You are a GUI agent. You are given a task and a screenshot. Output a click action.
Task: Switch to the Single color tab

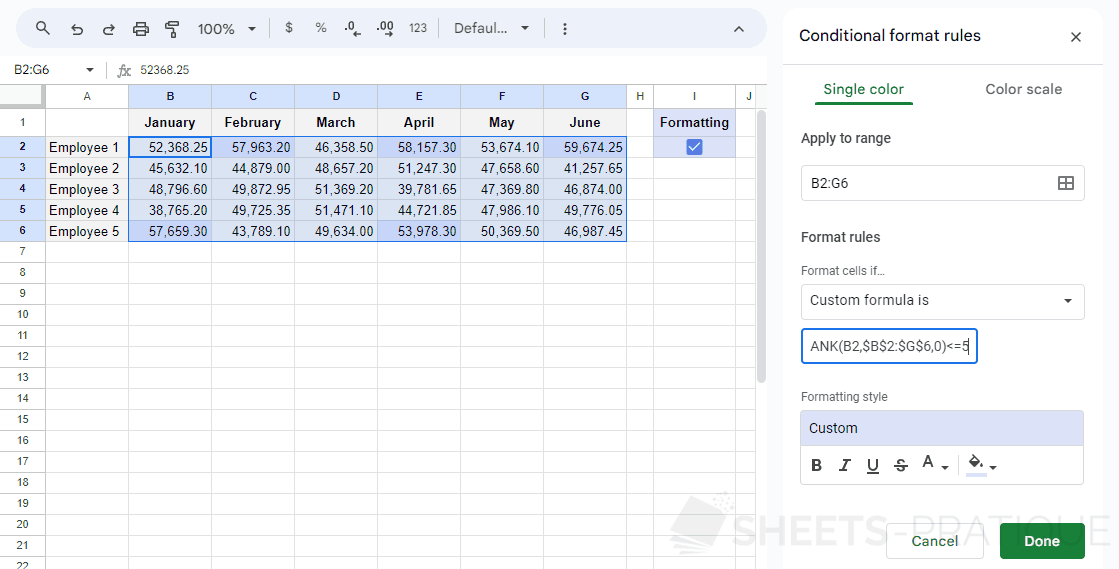[x=864, y=89]
